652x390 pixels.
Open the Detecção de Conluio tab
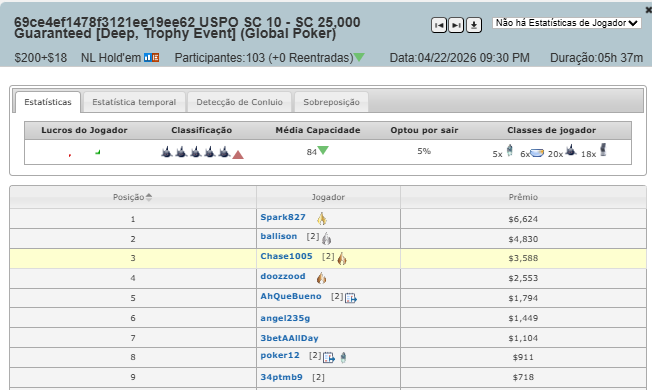tap(239, 102)
